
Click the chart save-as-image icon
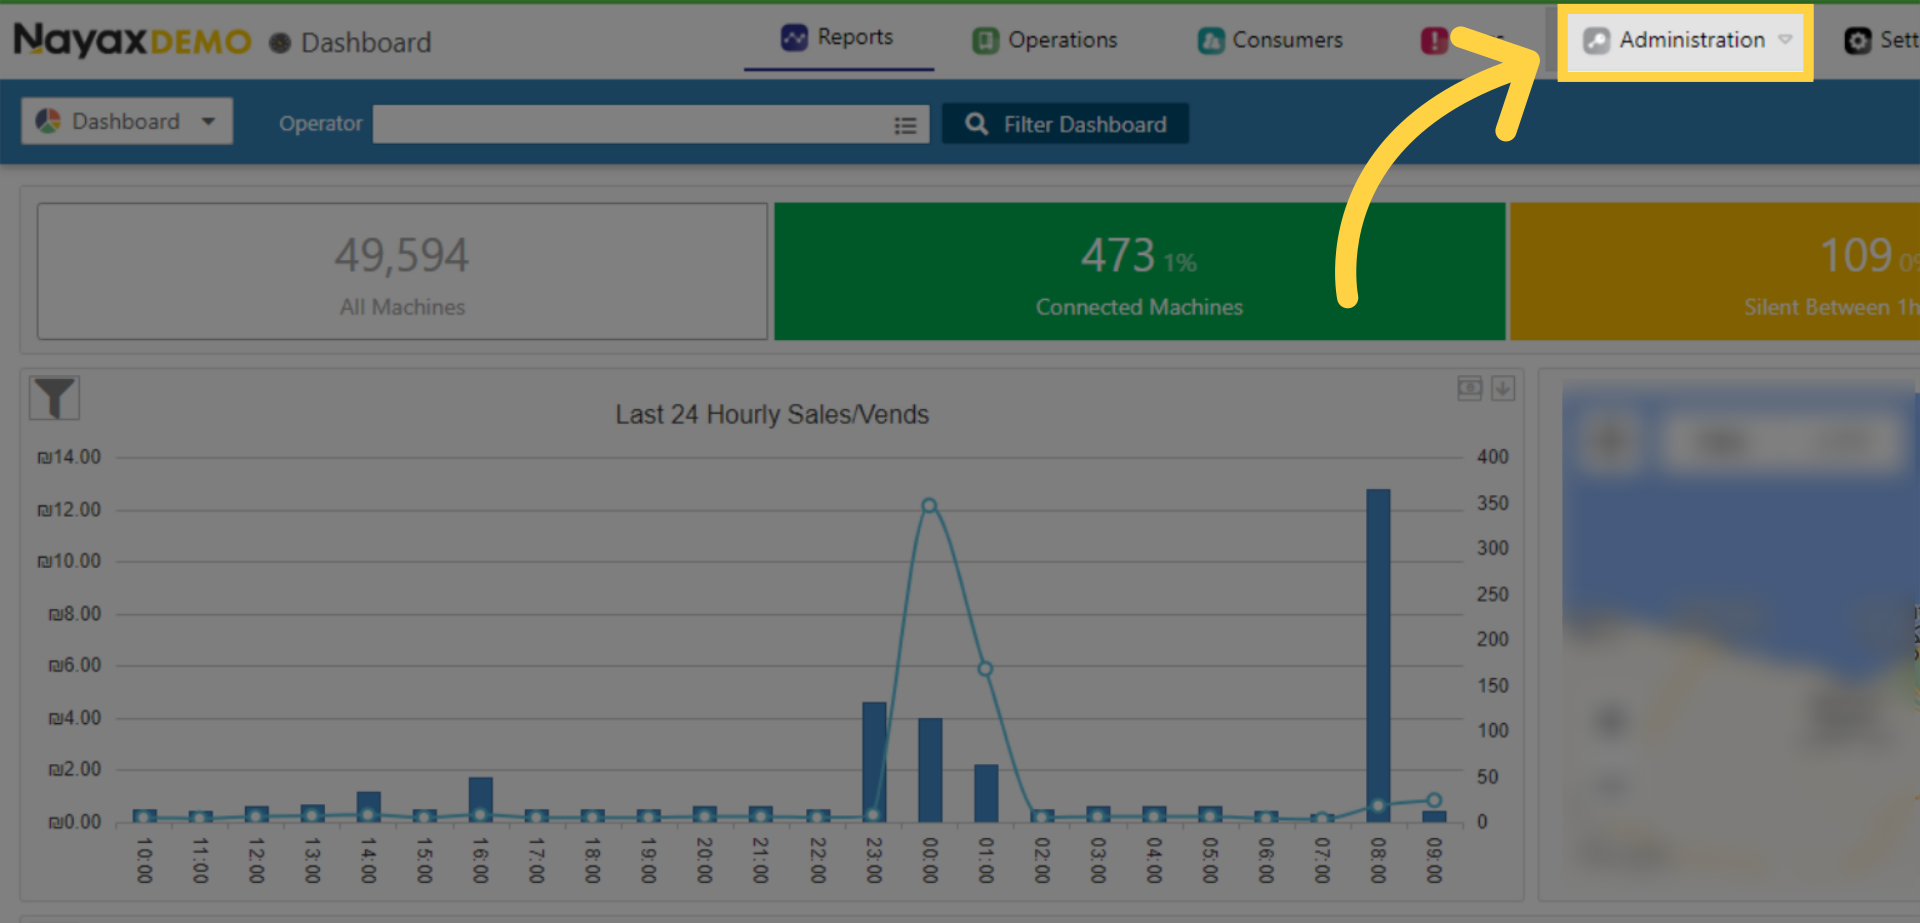pos(1469,388)
